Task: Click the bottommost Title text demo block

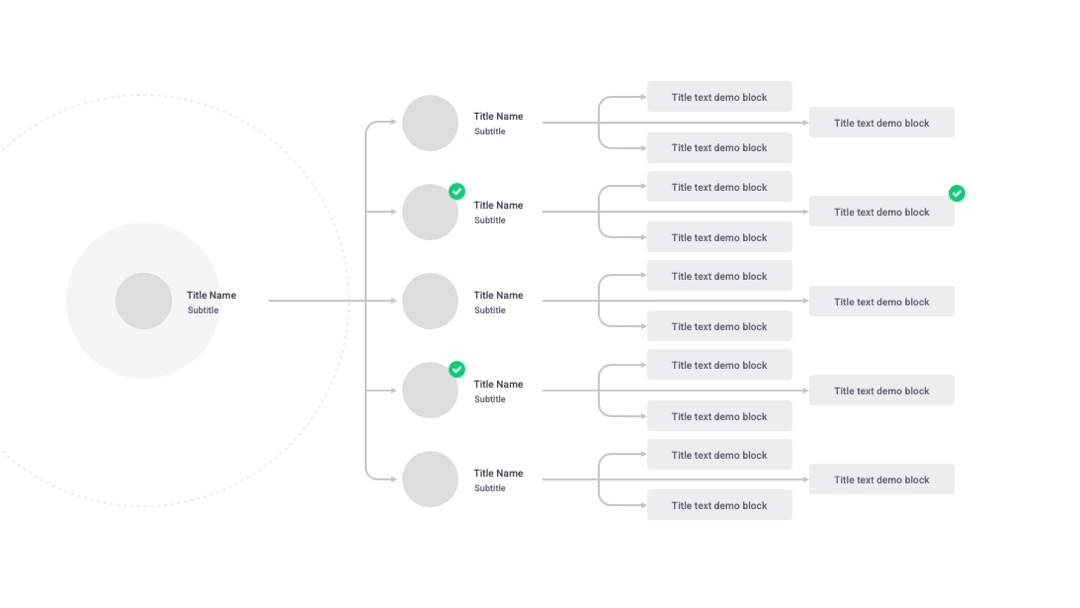Action: (719, 505)
